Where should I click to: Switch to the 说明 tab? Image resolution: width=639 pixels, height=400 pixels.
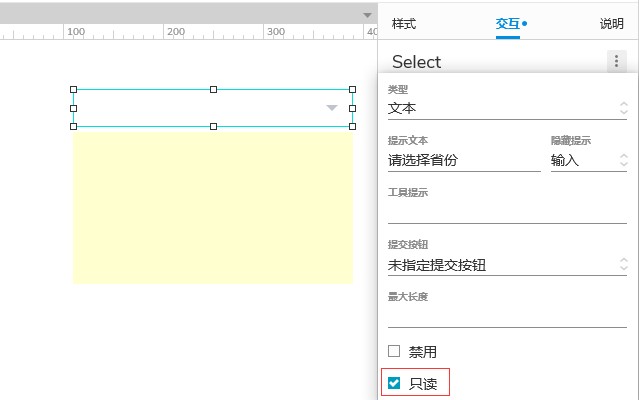[611, 24]
